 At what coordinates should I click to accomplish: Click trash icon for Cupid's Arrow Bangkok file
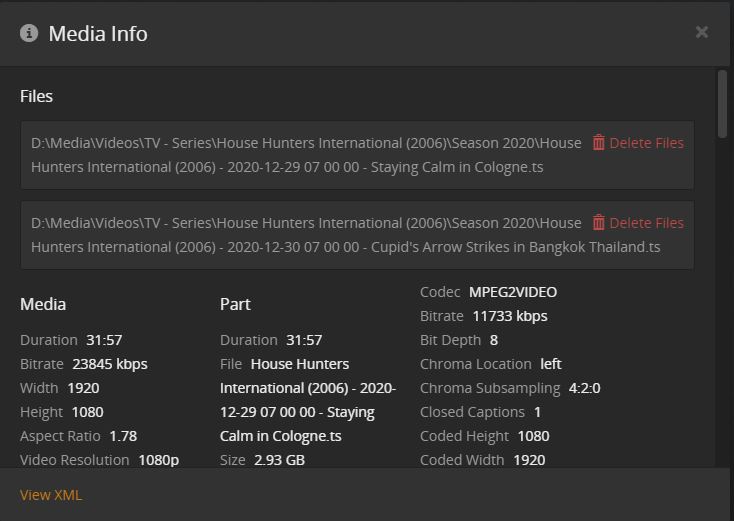tap(598, 222)
